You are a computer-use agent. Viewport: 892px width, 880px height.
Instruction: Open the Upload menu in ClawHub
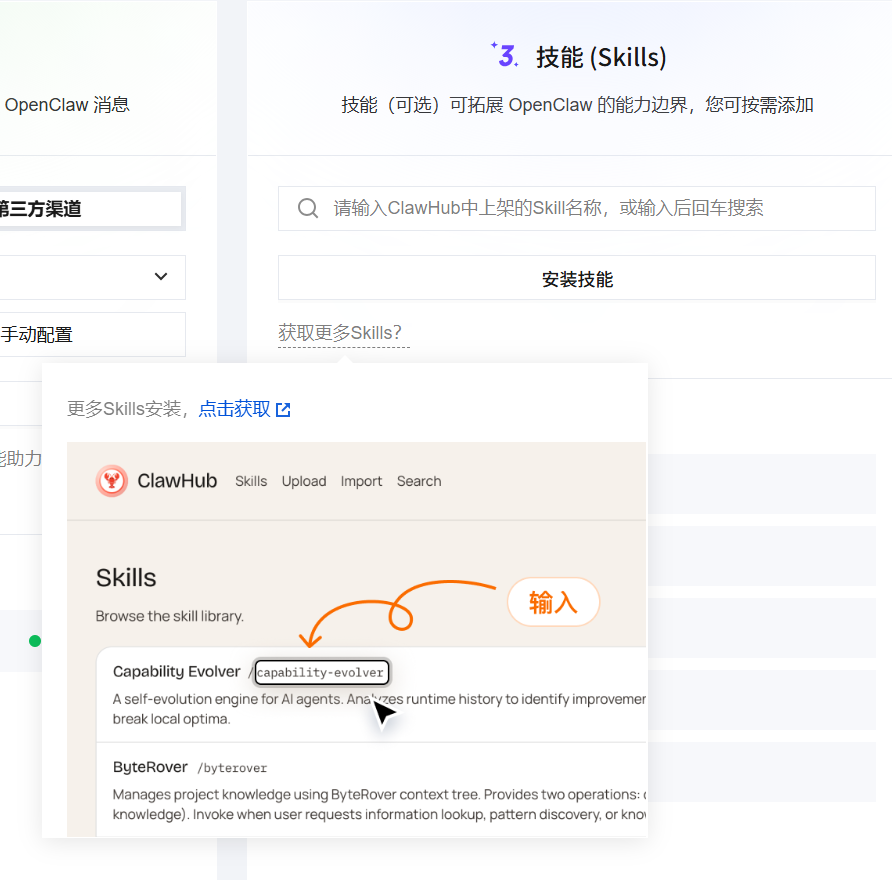[304, 481]
